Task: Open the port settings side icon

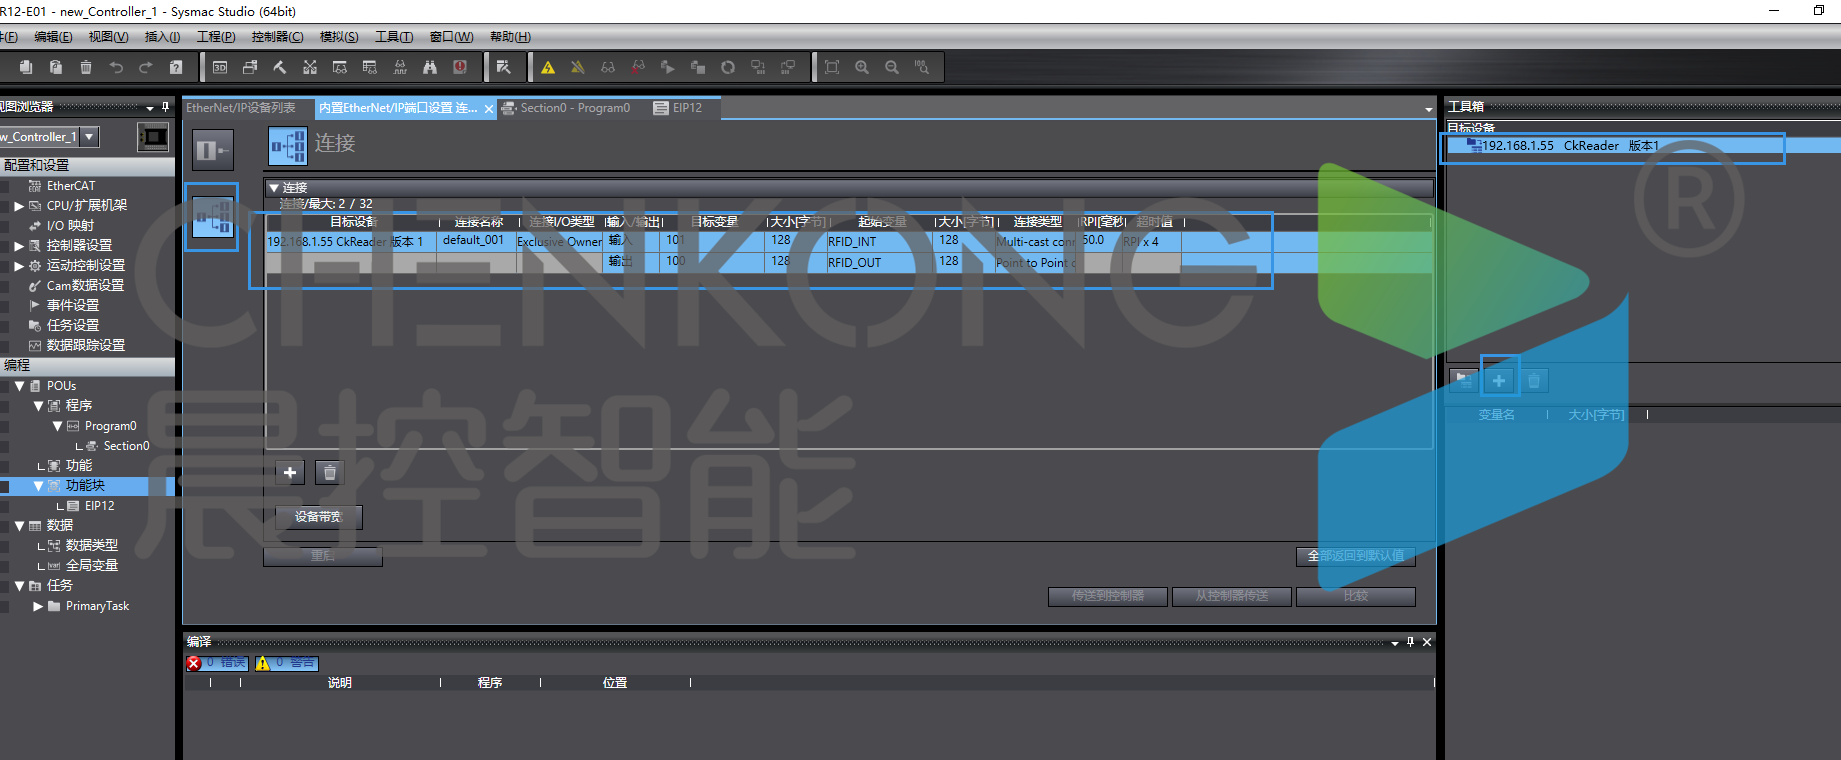Action: [x=212, y=150]
